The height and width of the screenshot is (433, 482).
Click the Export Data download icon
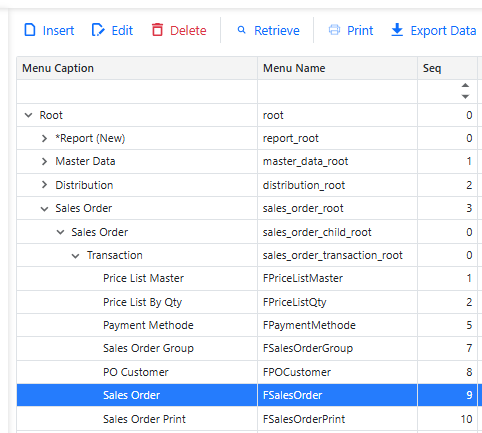click(397, 30)
